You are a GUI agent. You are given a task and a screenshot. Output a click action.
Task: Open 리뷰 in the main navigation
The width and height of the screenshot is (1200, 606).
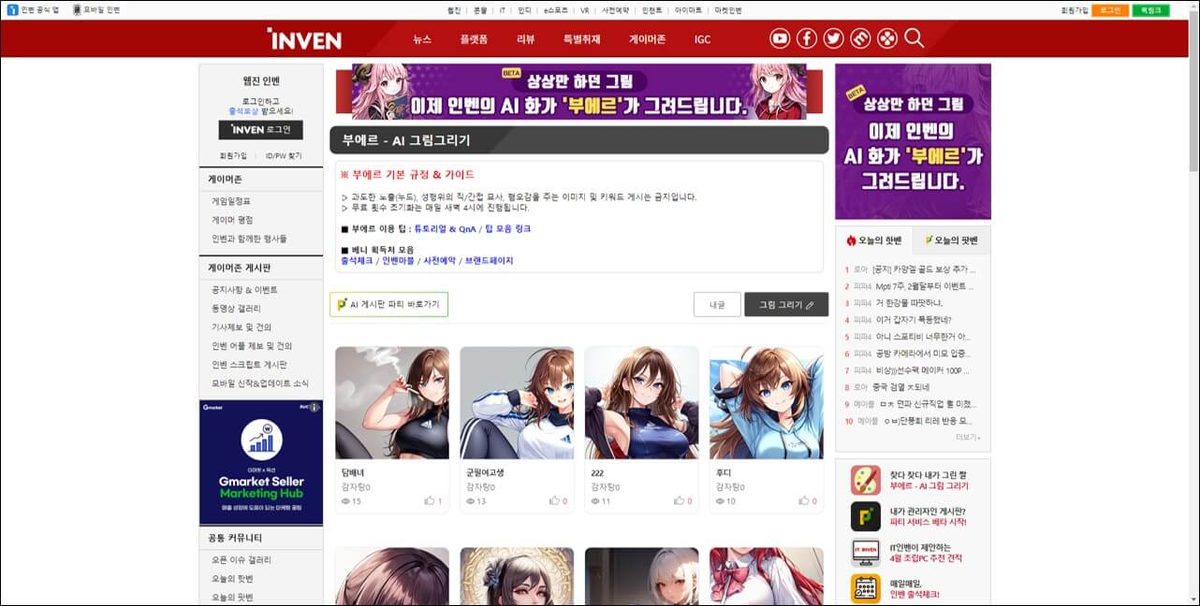pyautogui.click(x=526, y=40)
